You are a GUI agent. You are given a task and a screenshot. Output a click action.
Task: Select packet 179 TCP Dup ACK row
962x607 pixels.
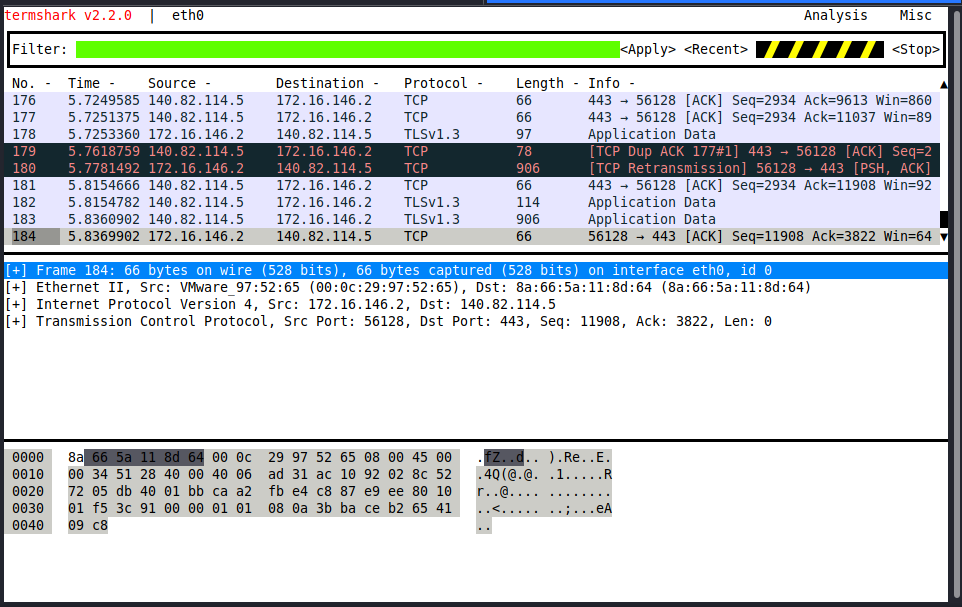pos(470,151)
